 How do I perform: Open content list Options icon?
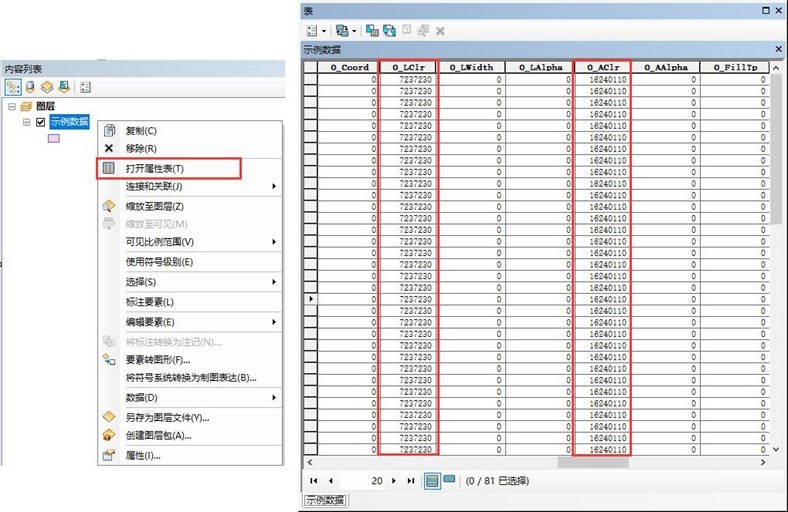pyautogui.click(x=85, y=87)
